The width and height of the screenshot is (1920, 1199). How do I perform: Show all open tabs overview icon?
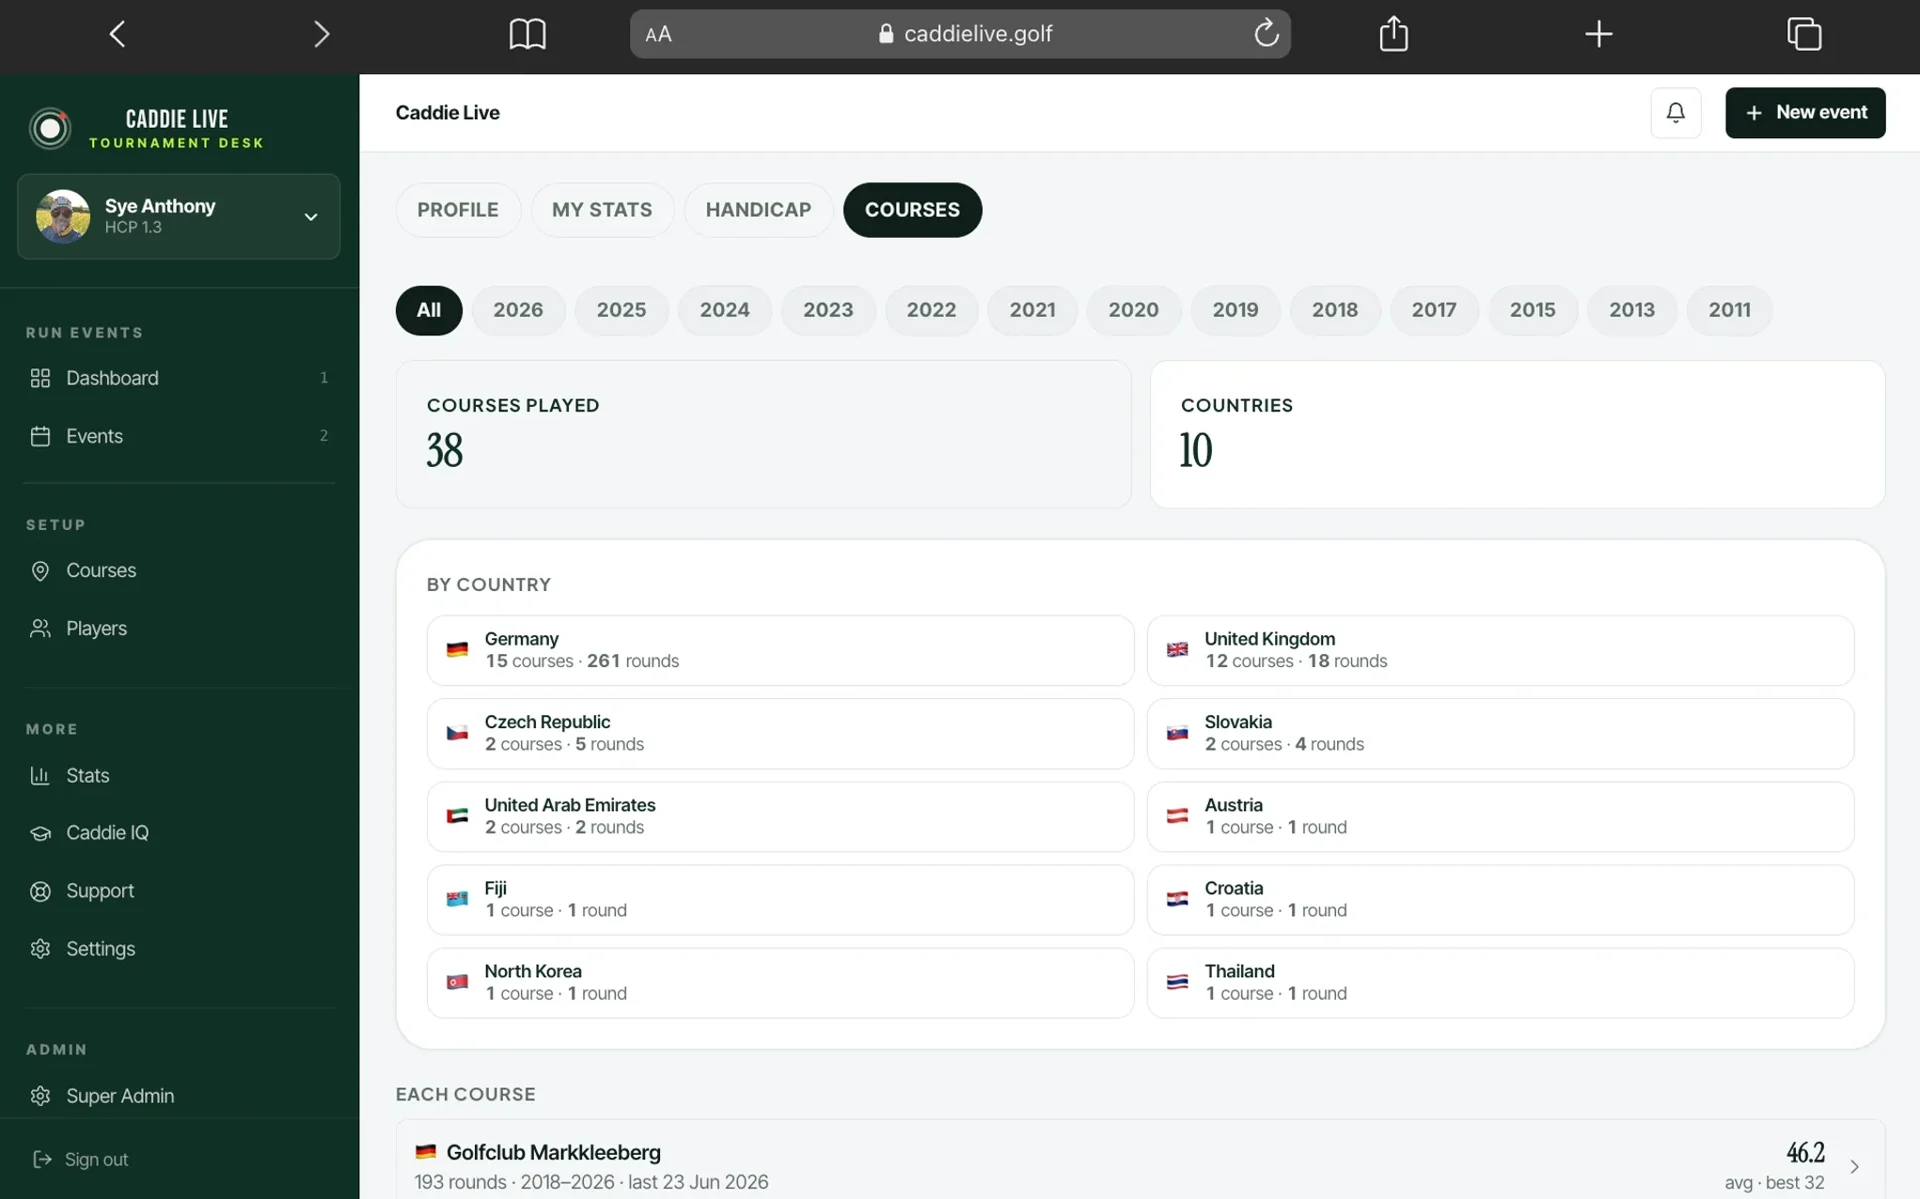1804,34
